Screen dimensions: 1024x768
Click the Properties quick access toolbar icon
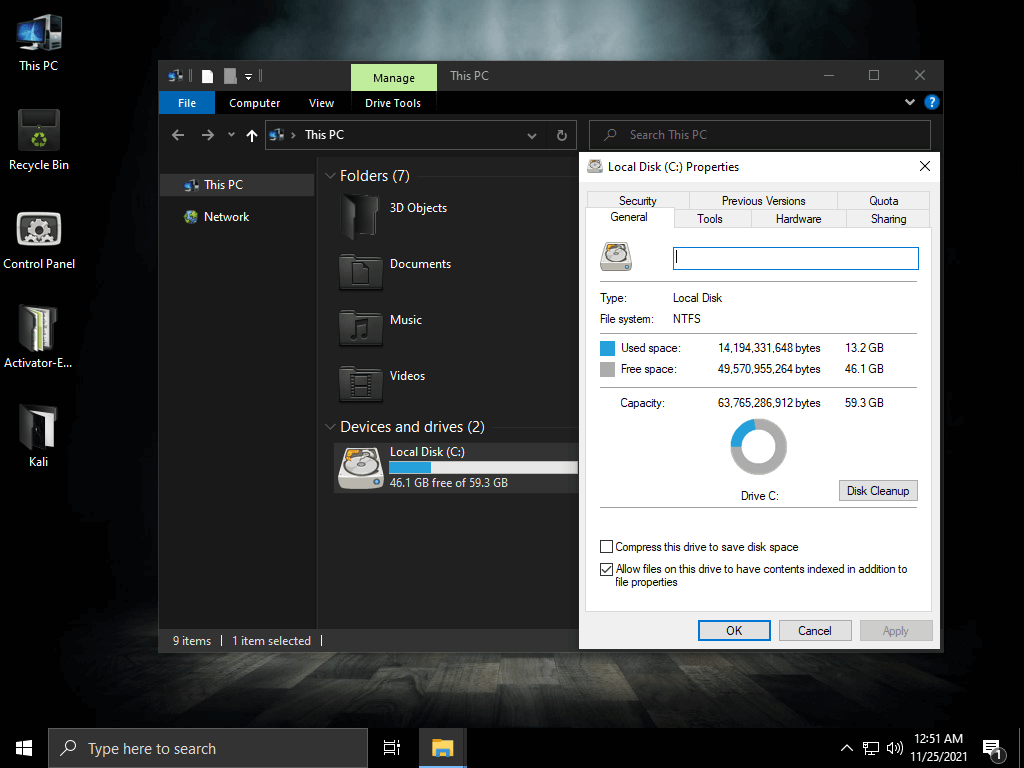click(x=207, y=76)
